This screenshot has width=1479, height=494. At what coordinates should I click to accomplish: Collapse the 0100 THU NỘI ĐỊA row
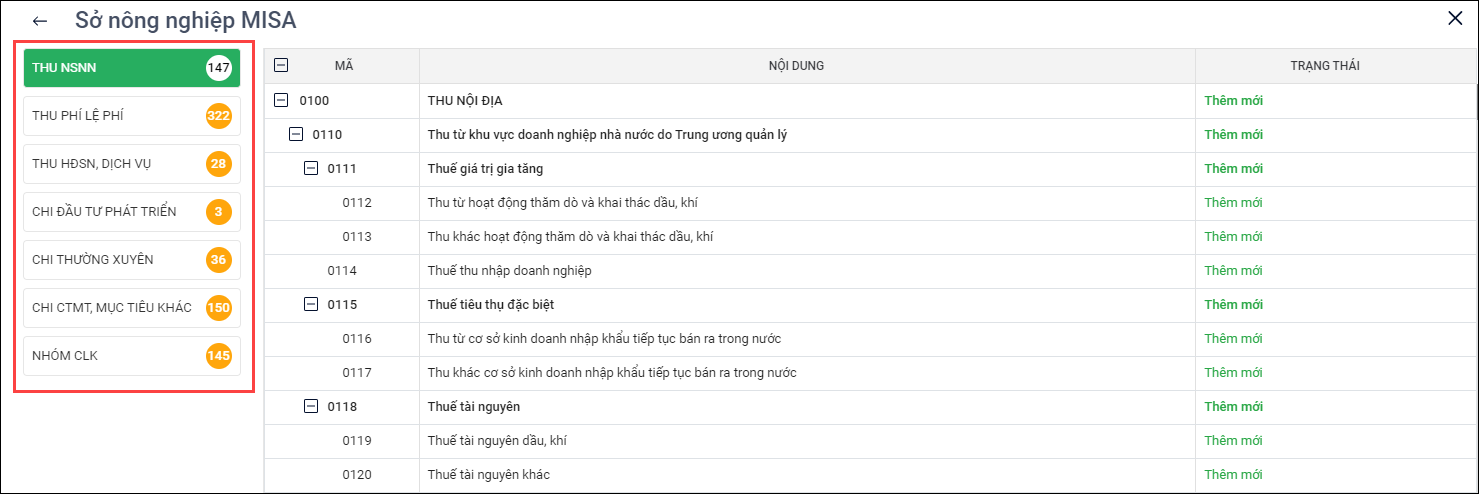281,100
